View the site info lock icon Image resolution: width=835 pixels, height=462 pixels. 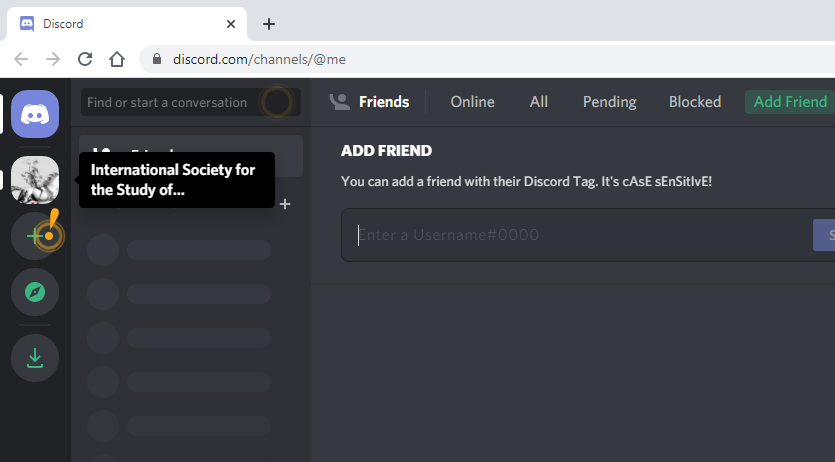(156, 59)
